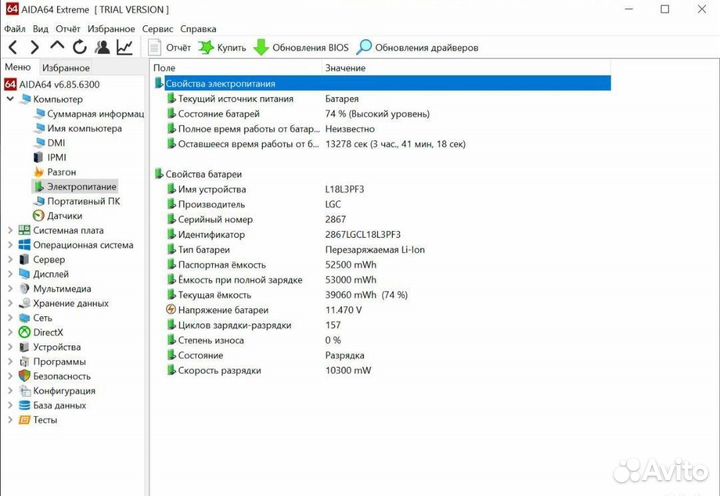Screen dimensions: 720x496
Task: Select the Свойства батареи group header
Action: tap(382, 174)
